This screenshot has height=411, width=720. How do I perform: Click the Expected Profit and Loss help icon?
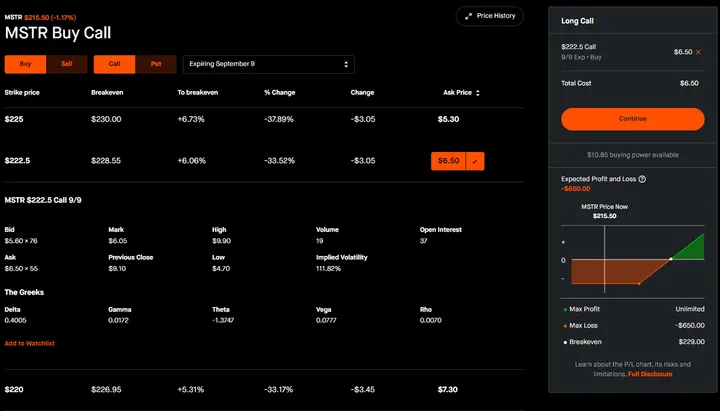642,179
